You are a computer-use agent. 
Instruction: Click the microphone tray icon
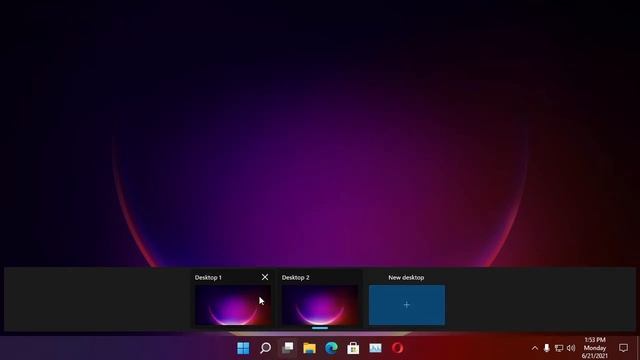coord(547,348)
